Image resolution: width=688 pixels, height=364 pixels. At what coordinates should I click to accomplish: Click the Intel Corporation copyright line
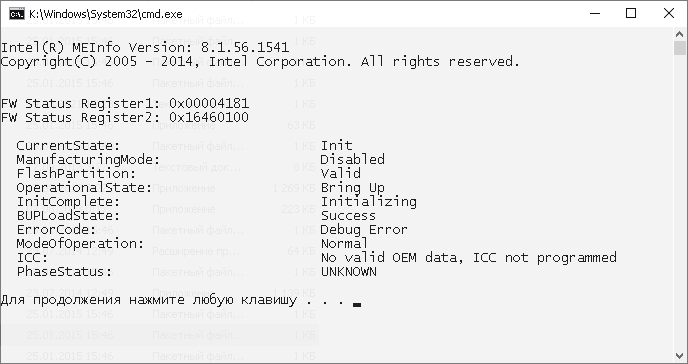(x=260, y=61)
